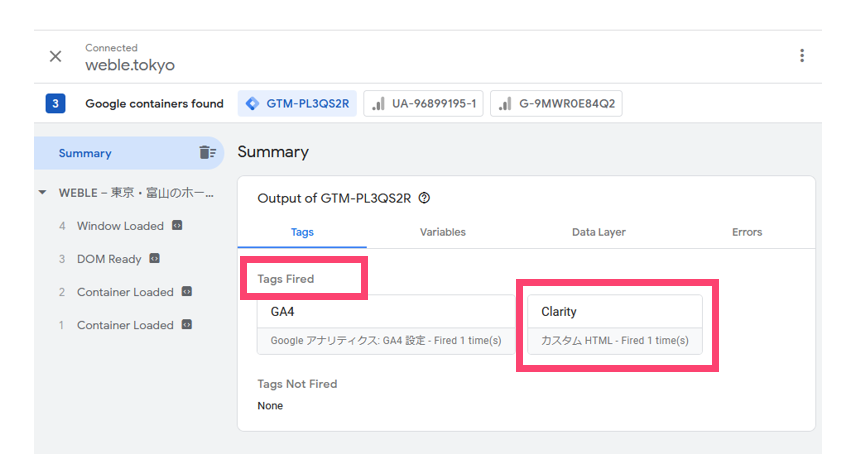
Task: Click the None text under Tags Not Fired
Action: 270,406
